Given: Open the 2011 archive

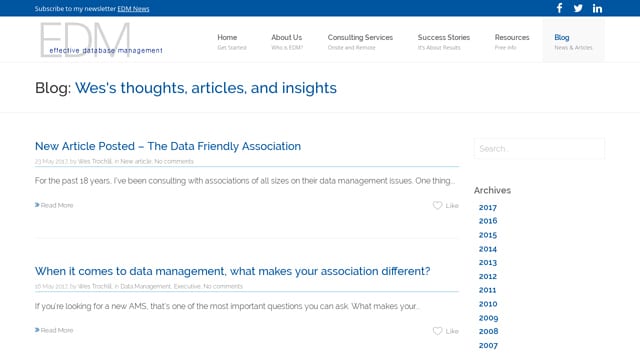Looking at the screenshot, I should point(487,290).
